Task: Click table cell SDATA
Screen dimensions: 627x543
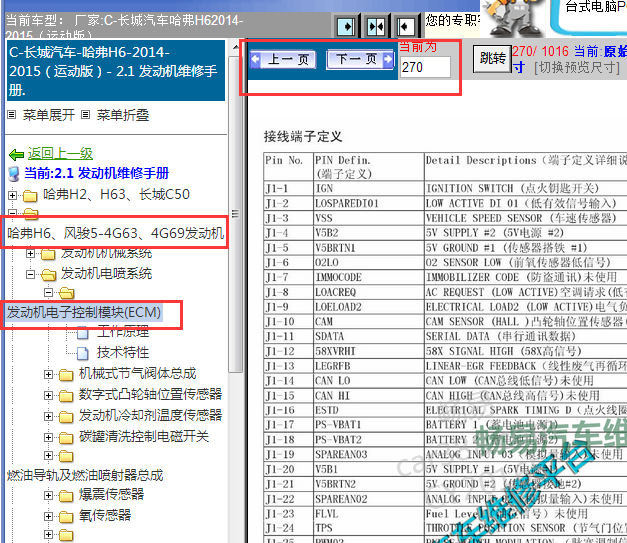Action: pos(369,336)
